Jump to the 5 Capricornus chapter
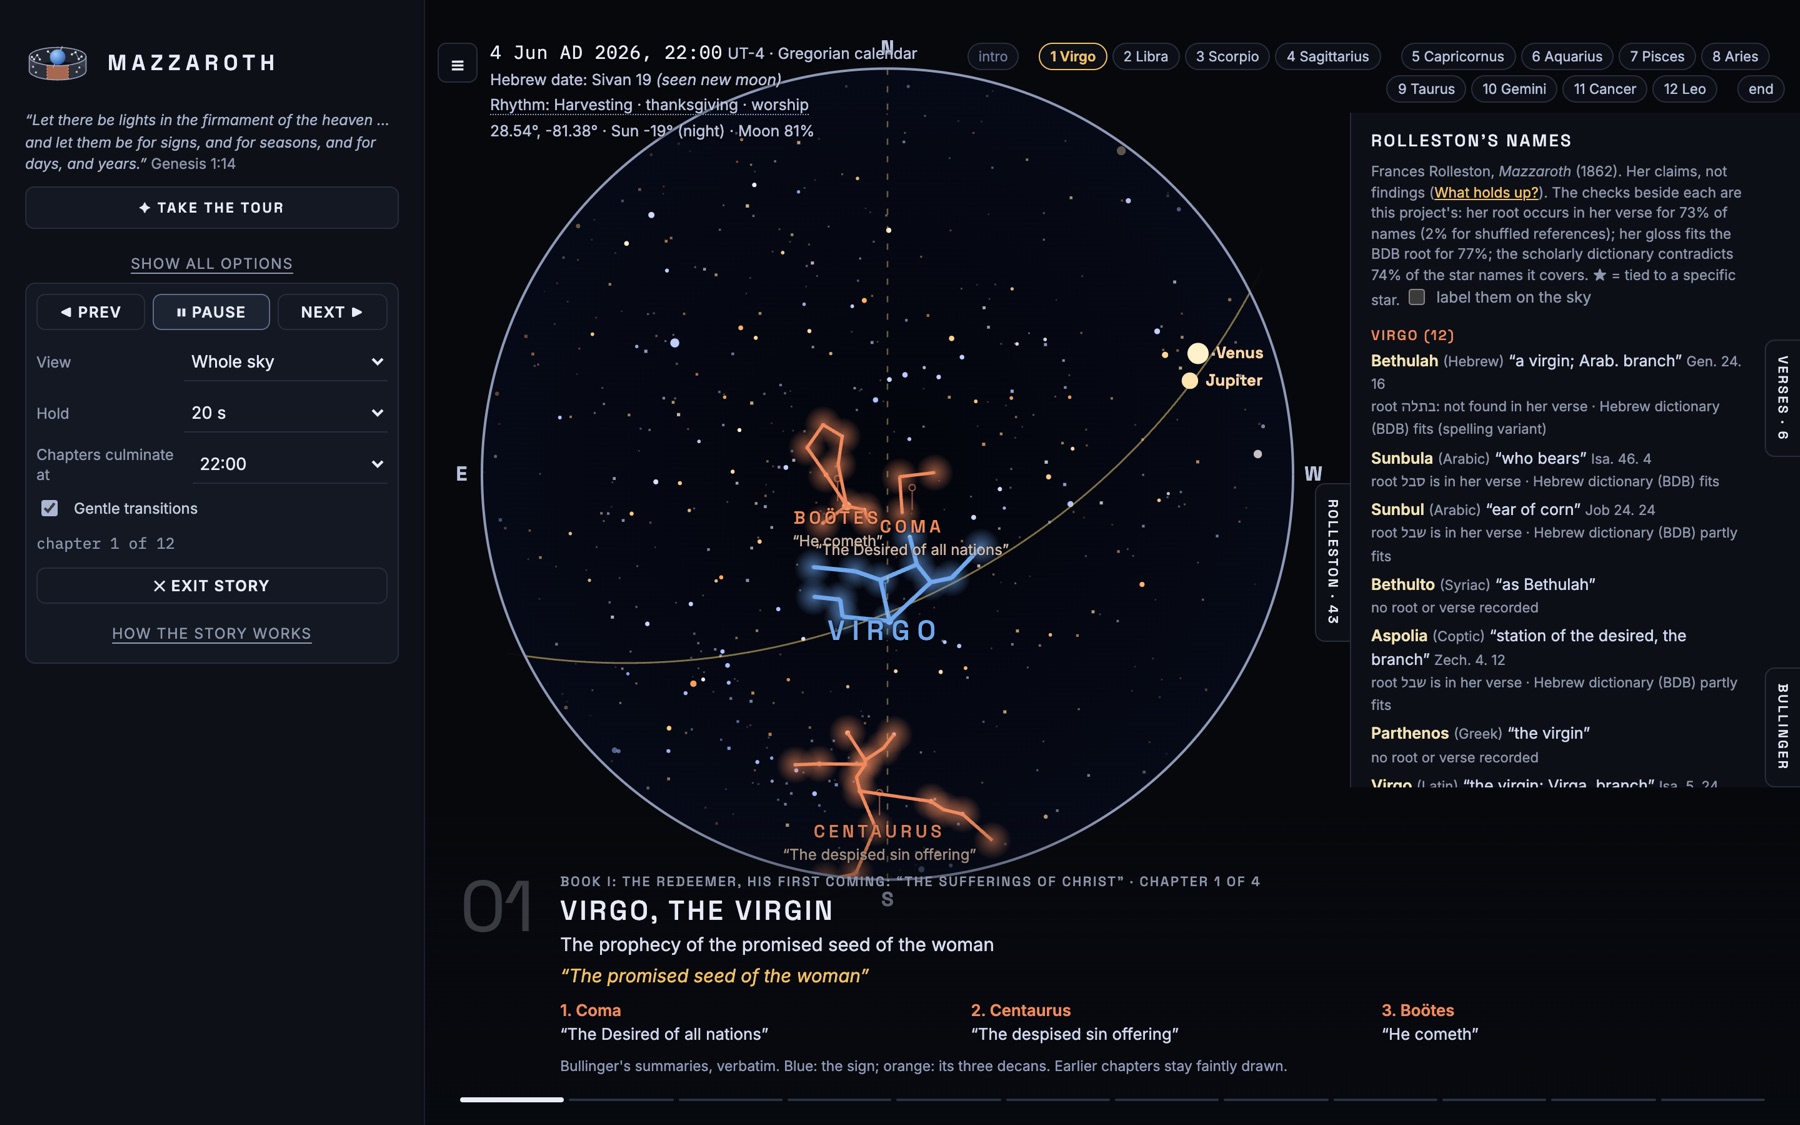This screenshot has height=1125, width=1800. tap(1458, 56)
